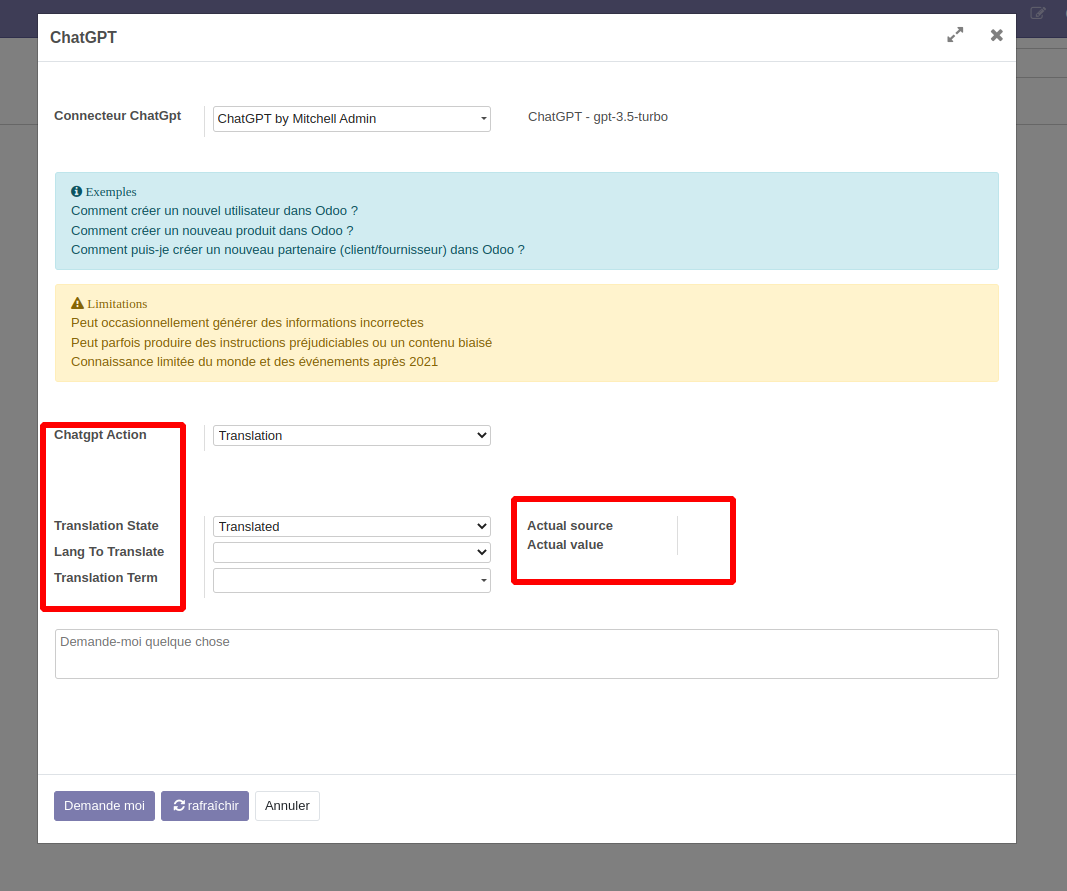Open the Chatgpt Action Translation dropdown

point(352,436)
